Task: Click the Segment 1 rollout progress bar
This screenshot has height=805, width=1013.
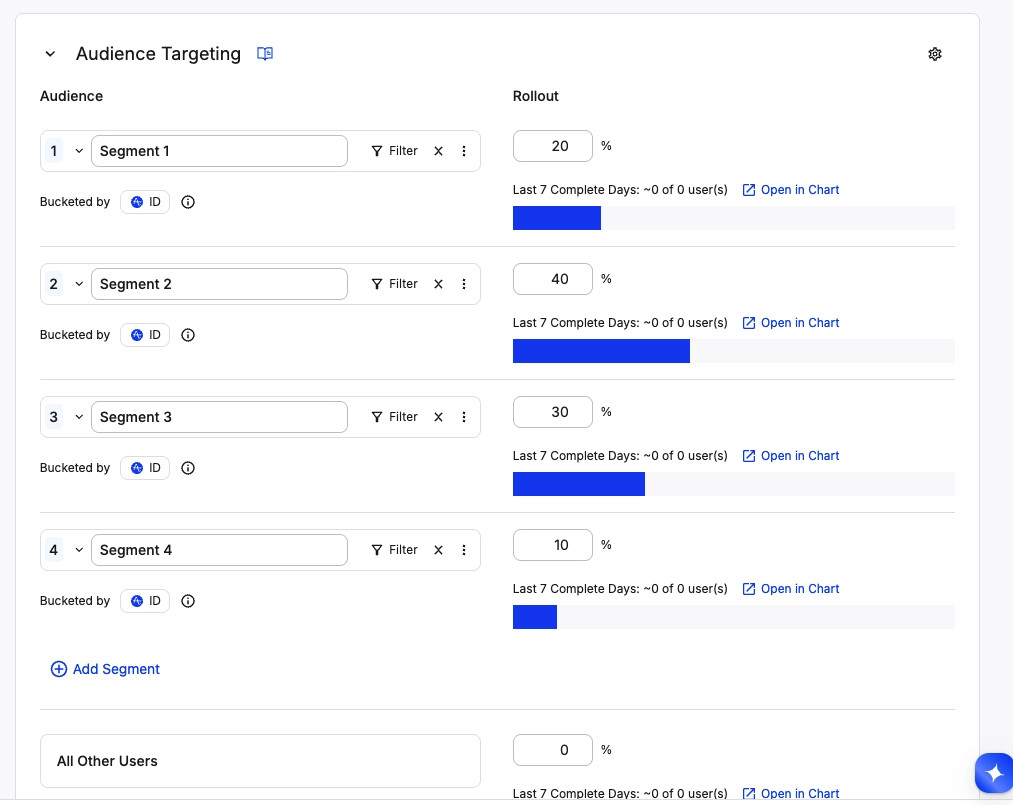Action: [734, 218]
